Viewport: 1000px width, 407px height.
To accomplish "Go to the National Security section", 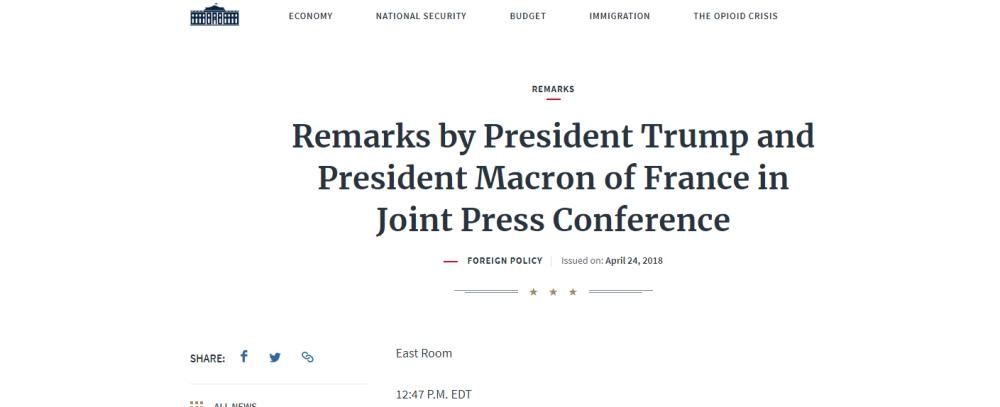I will pyautogui.click(x=421, y=16).
